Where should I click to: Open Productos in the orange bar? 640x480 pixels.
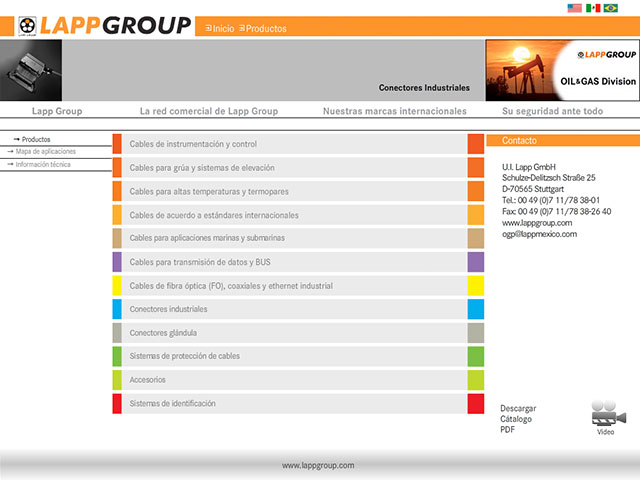click(x=262, y=28)
